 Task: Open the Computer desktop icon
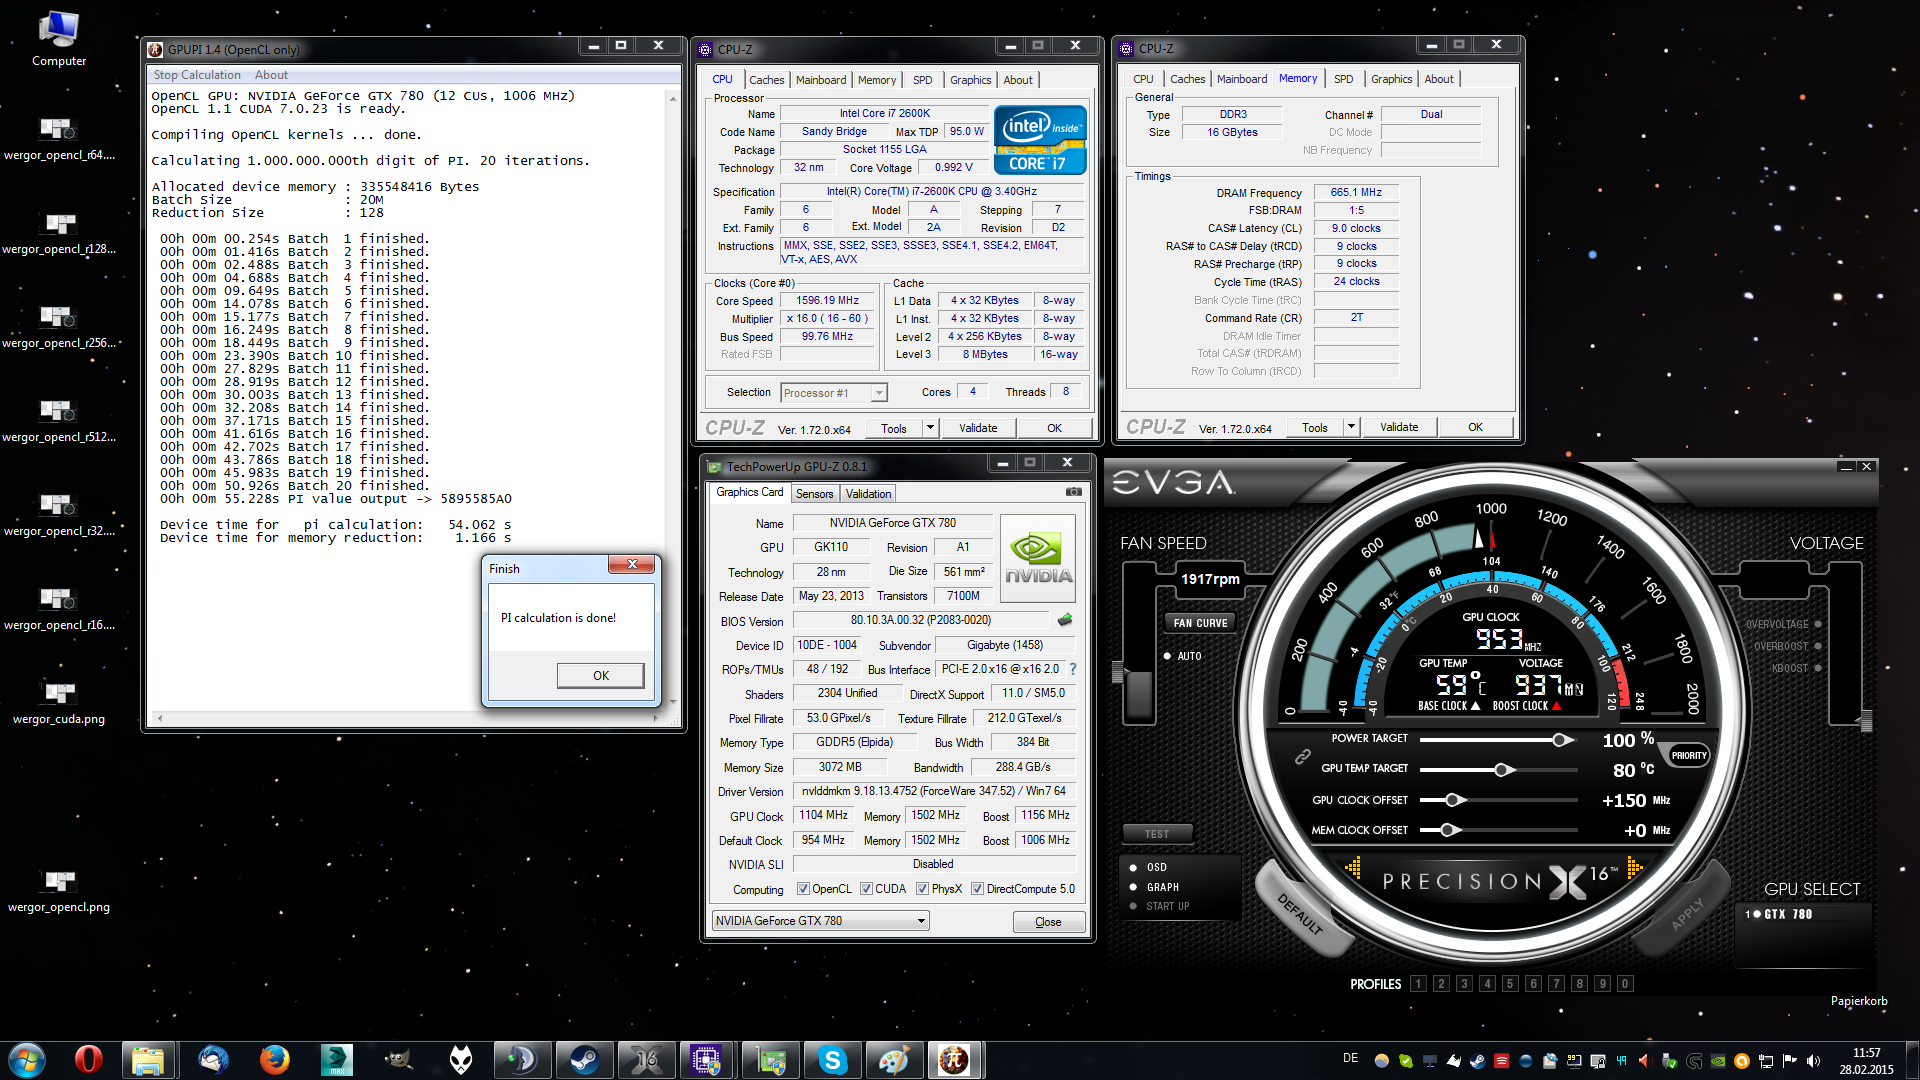(x=59, y=39)
